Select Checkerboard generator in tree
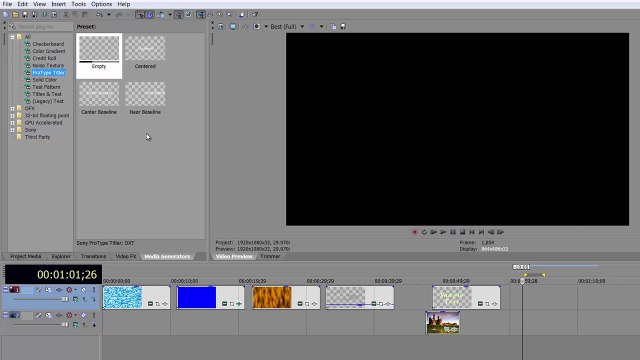The height and width of the screenshot is (360, 640). click(x=48, y=44)
